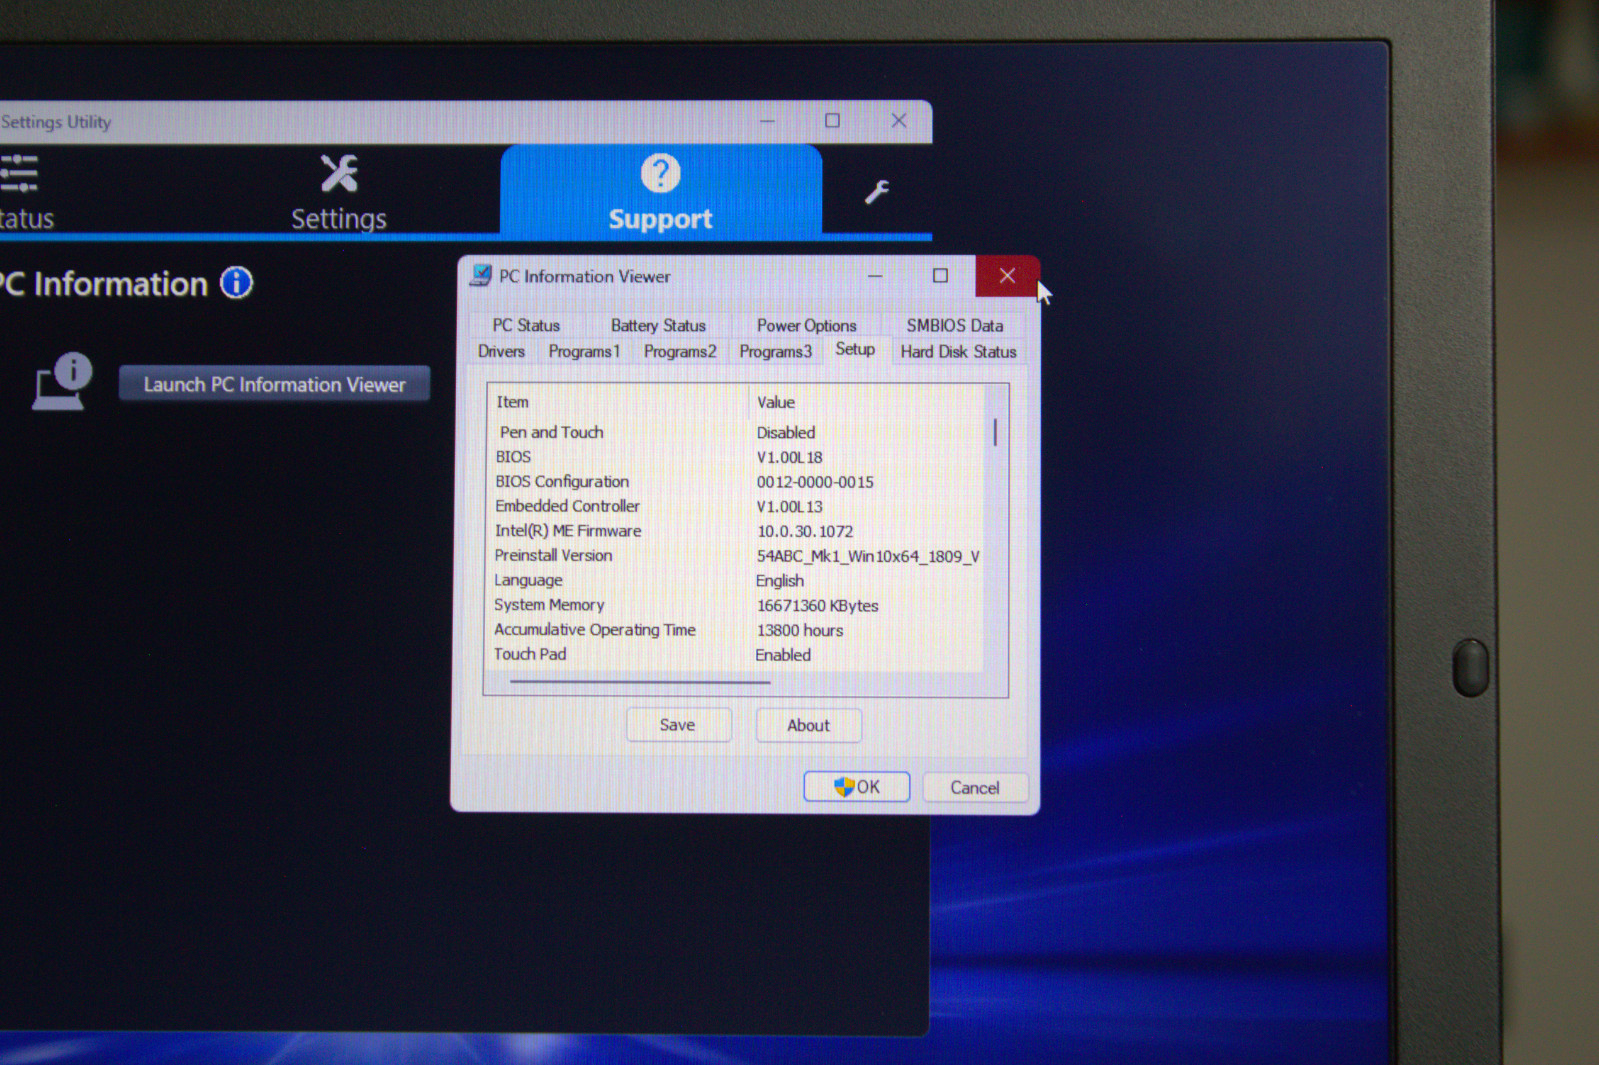1599x1065 pixels.
Task: Open the Battery Status tab
Action: (658, 325)
